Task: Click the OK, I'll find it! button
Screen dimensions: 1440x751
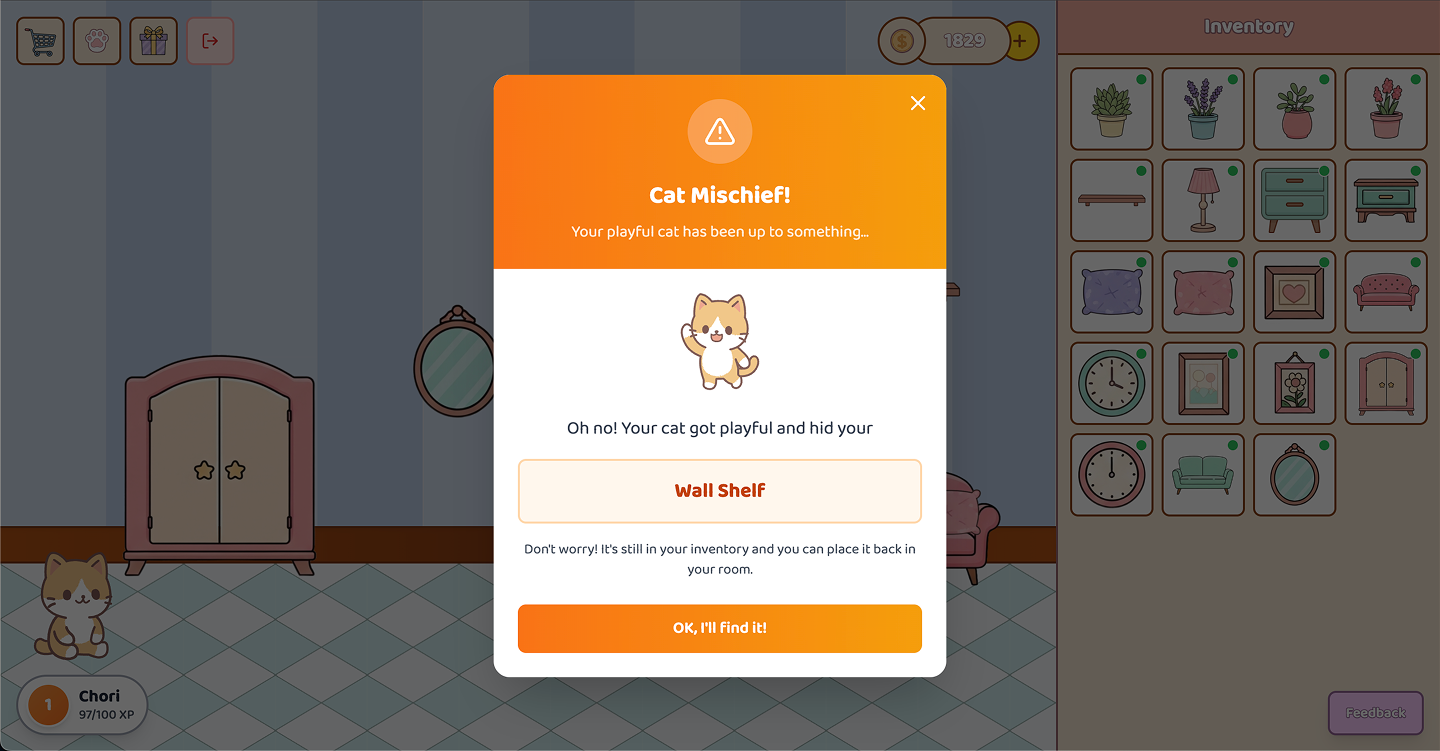Action: click(720, 628)
